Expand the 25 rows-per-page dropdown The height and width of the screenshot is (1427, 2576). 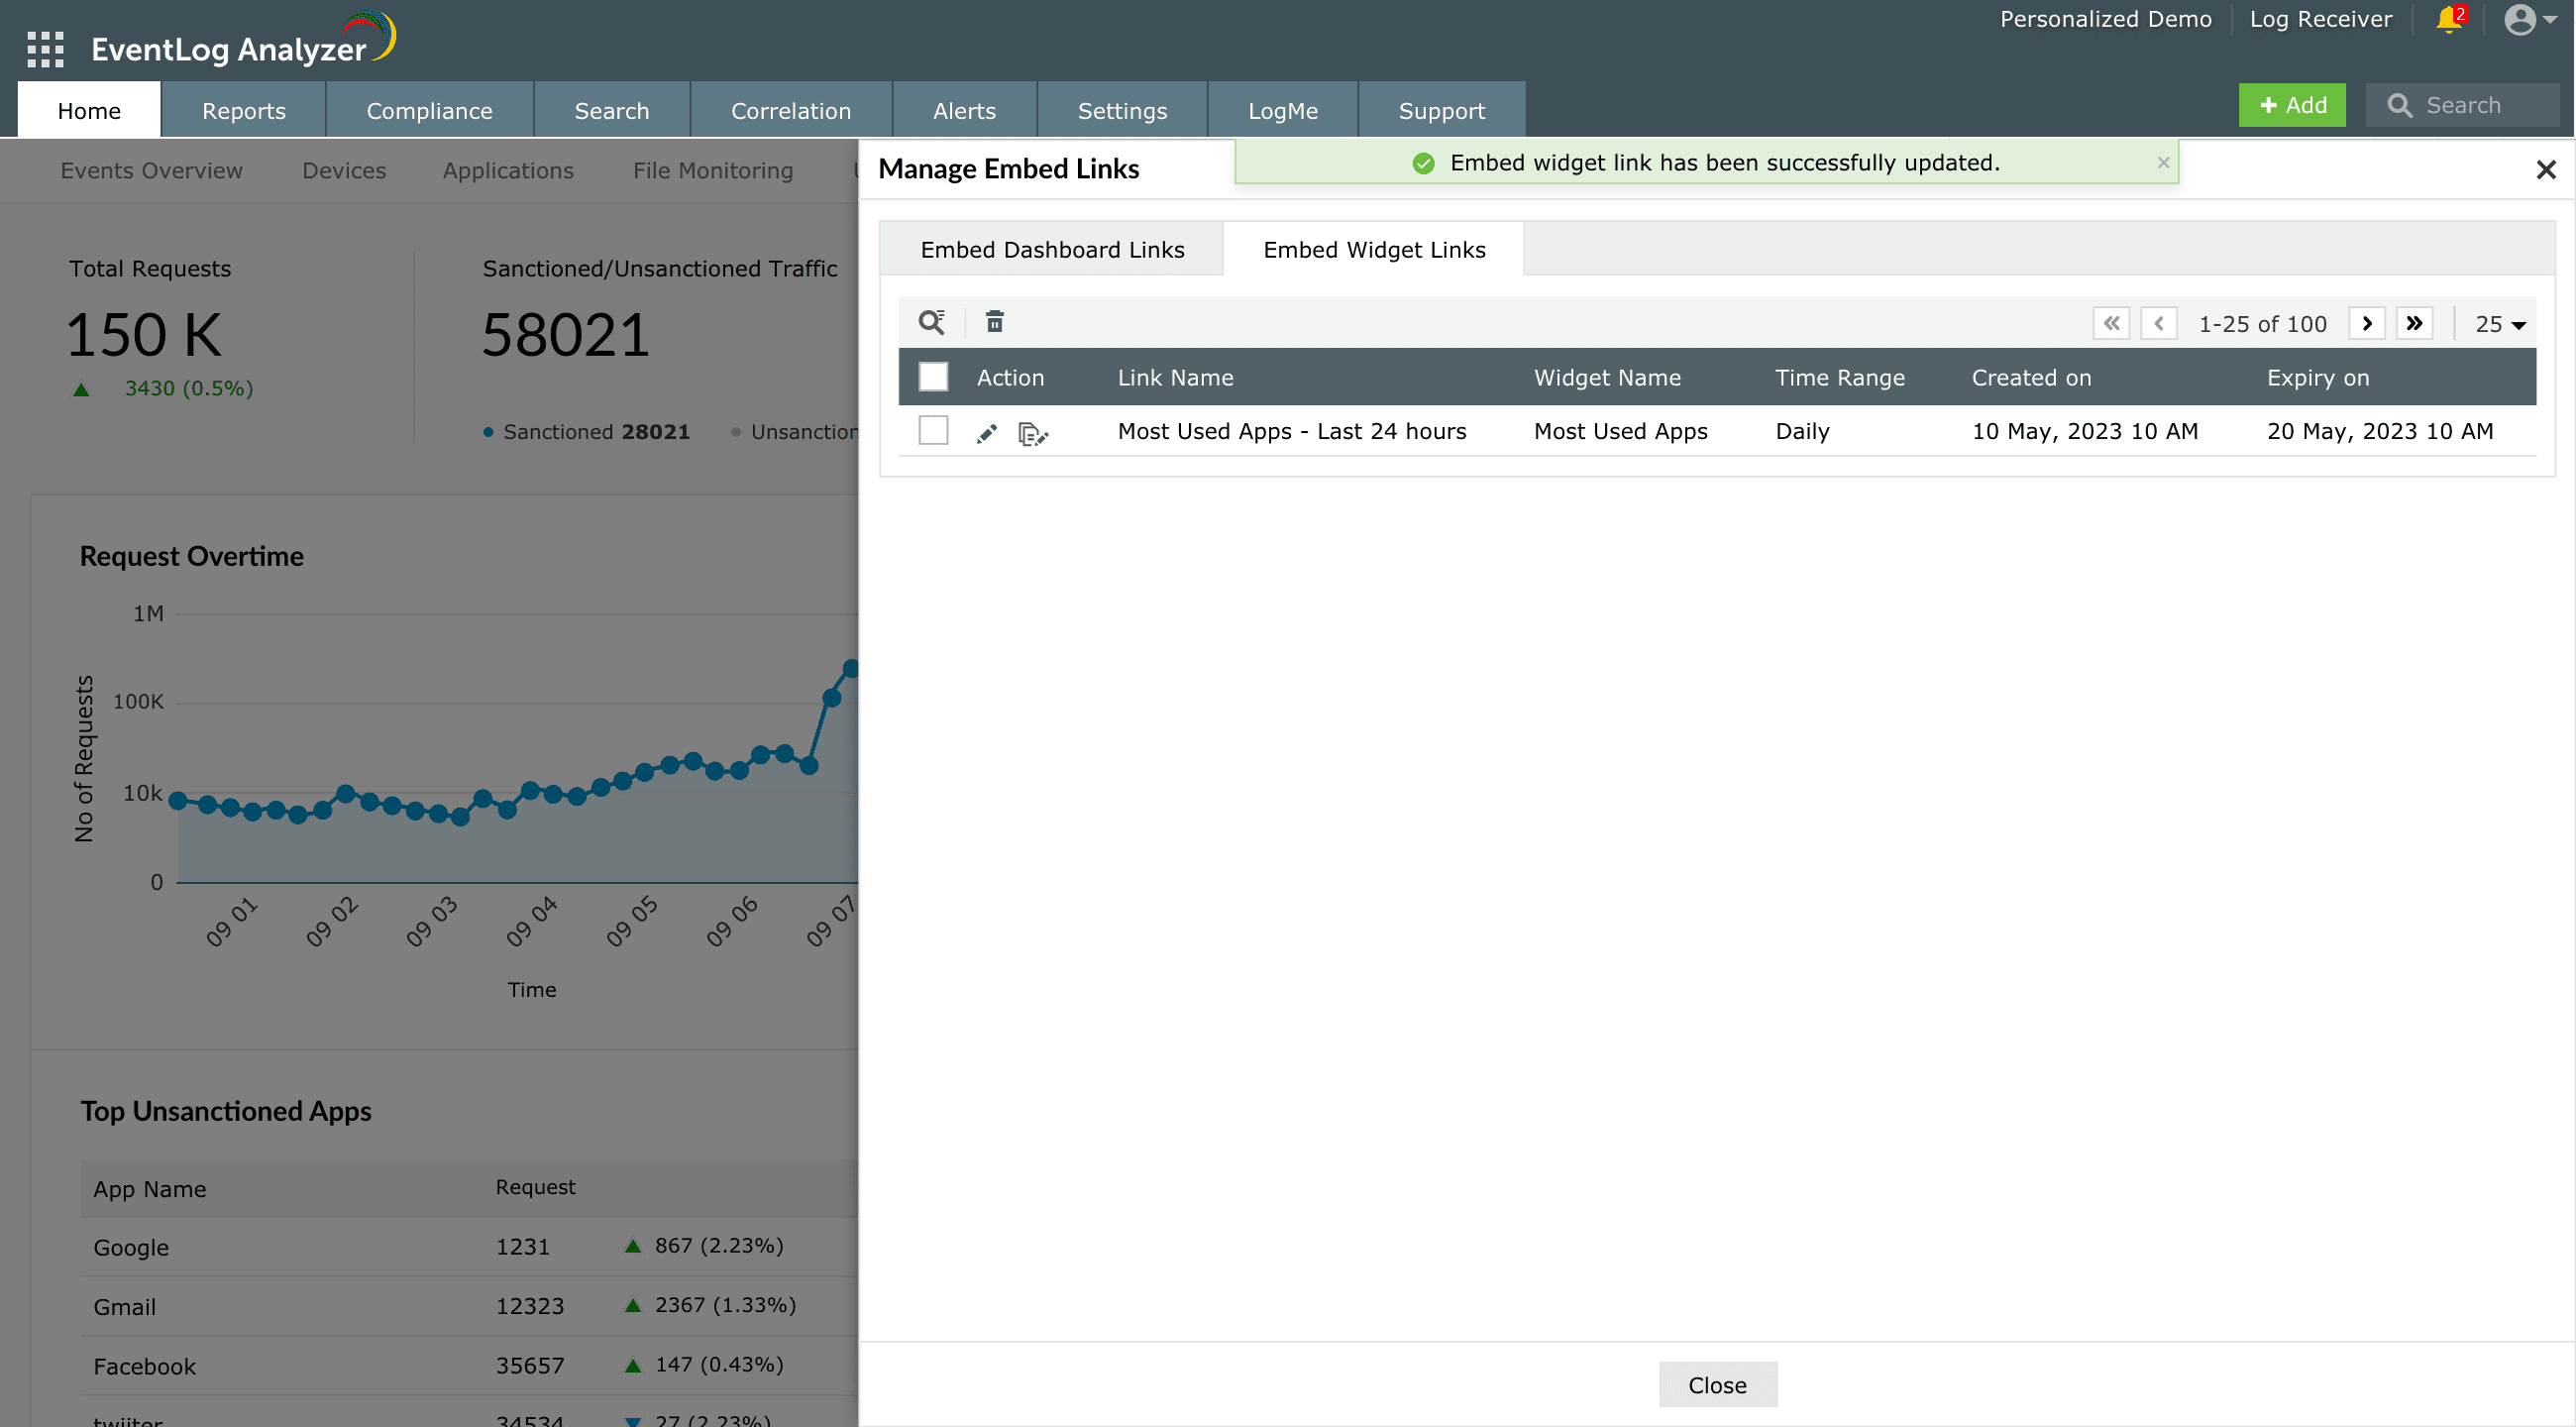pyautogui.click(x=2499, y=324)
